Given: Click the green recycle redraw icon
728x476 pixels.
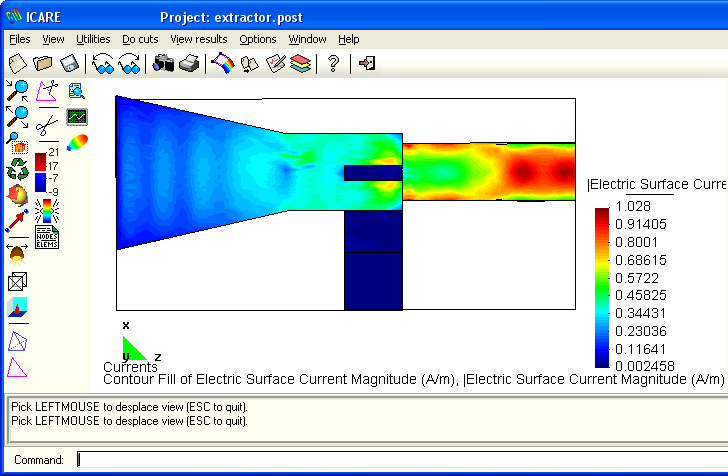Looking at the screenshot, I should 17,169.
